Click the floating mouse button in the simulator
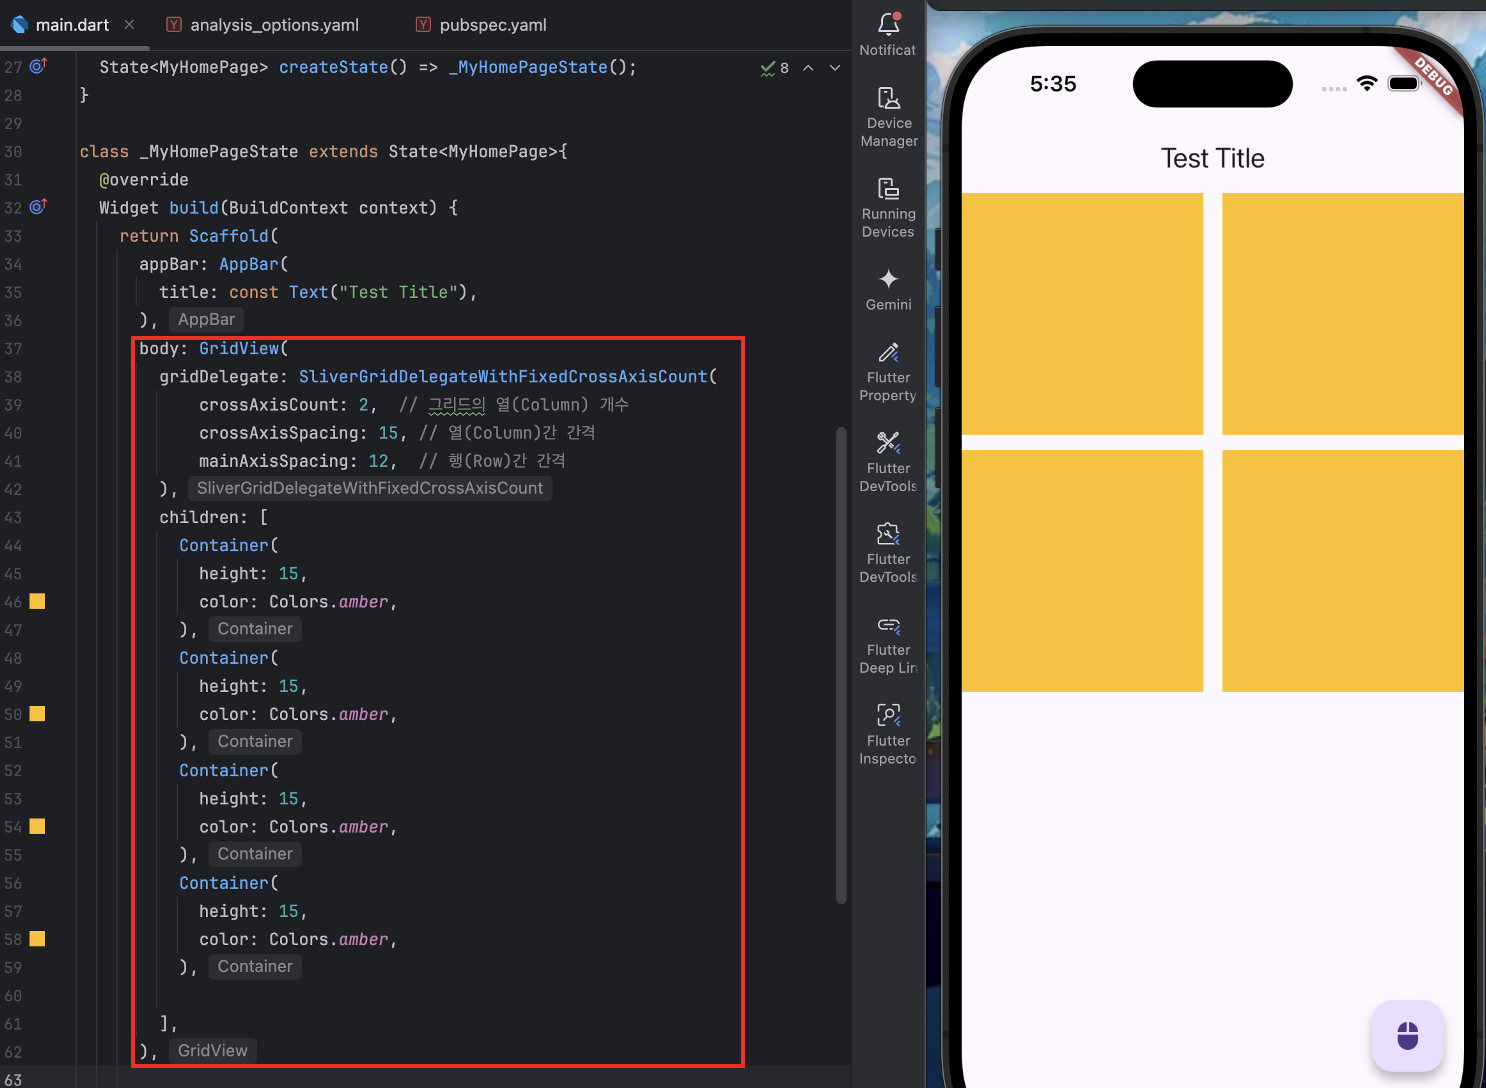Screen dimensions: 1486x1088 click(x=1407, y=1035)
